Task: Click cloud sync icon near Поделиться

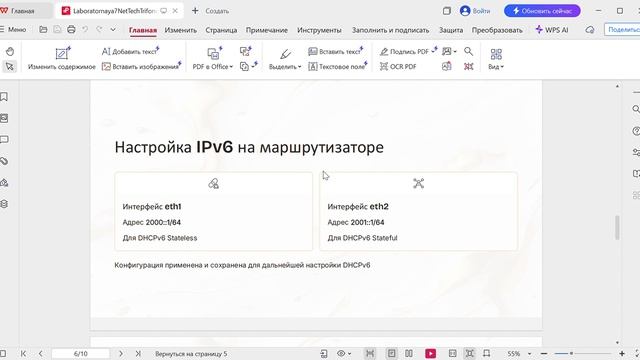Action: (x=590, y=30)
